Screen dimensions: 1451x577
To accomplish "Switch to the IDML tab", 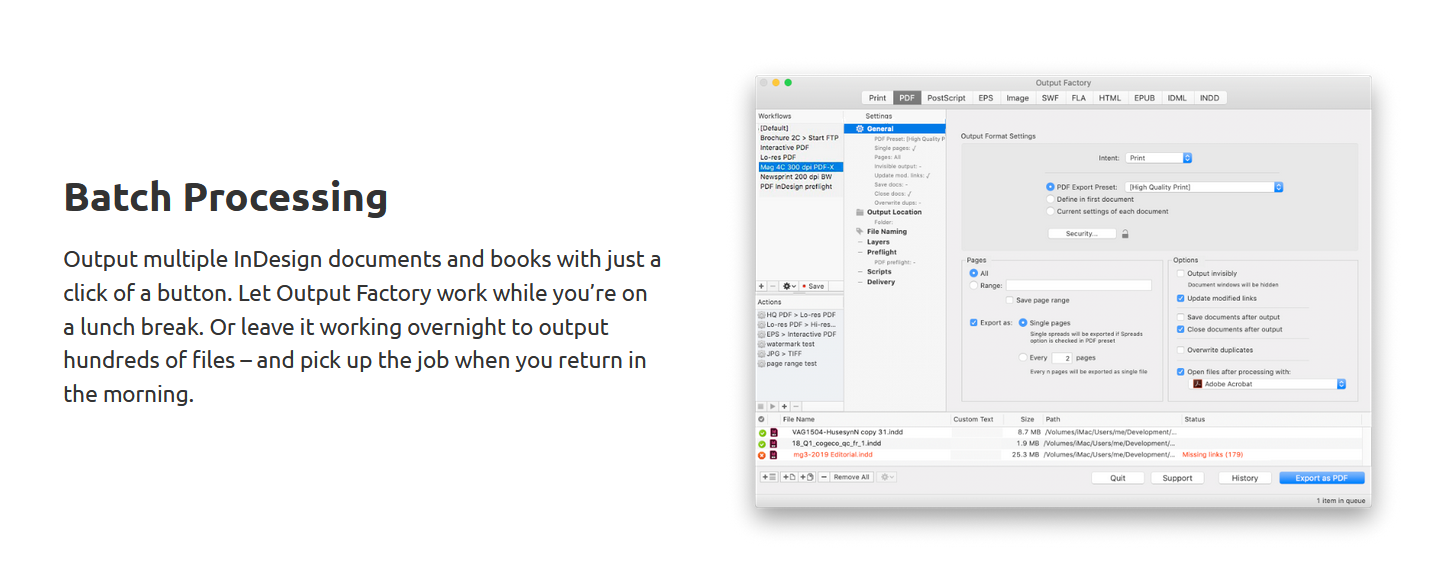I will pos(1177,98).
